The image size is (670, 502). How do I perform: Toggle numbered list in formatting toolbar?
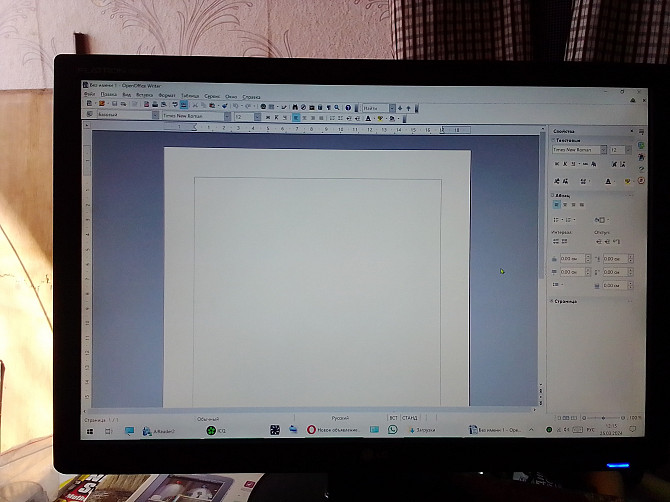(x=332, y=118)
